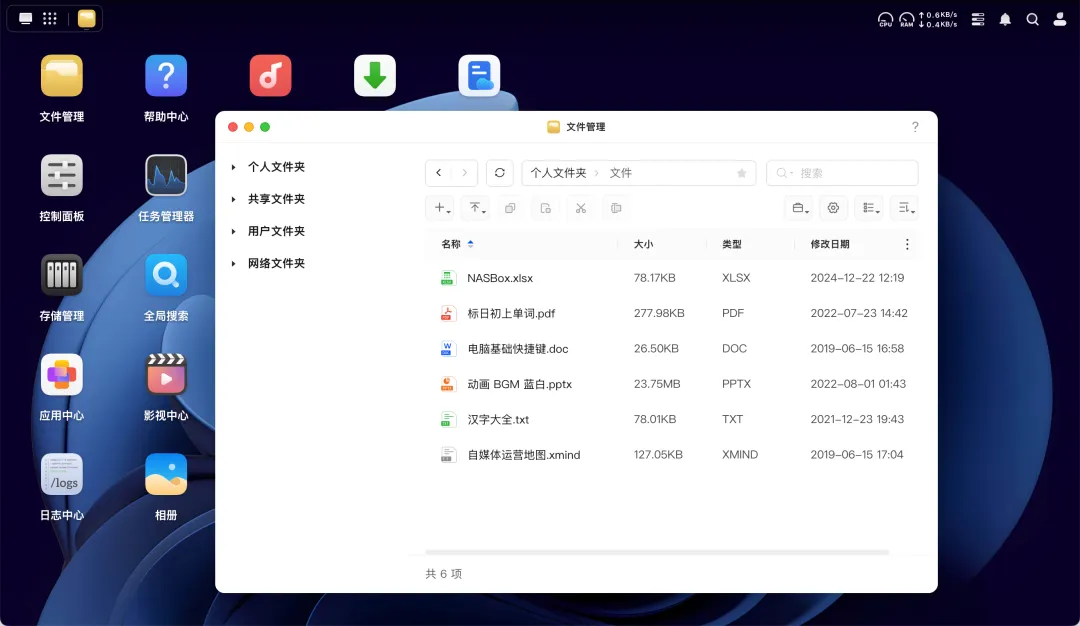Click the paste toolbar icon

[x=546, y=208]
